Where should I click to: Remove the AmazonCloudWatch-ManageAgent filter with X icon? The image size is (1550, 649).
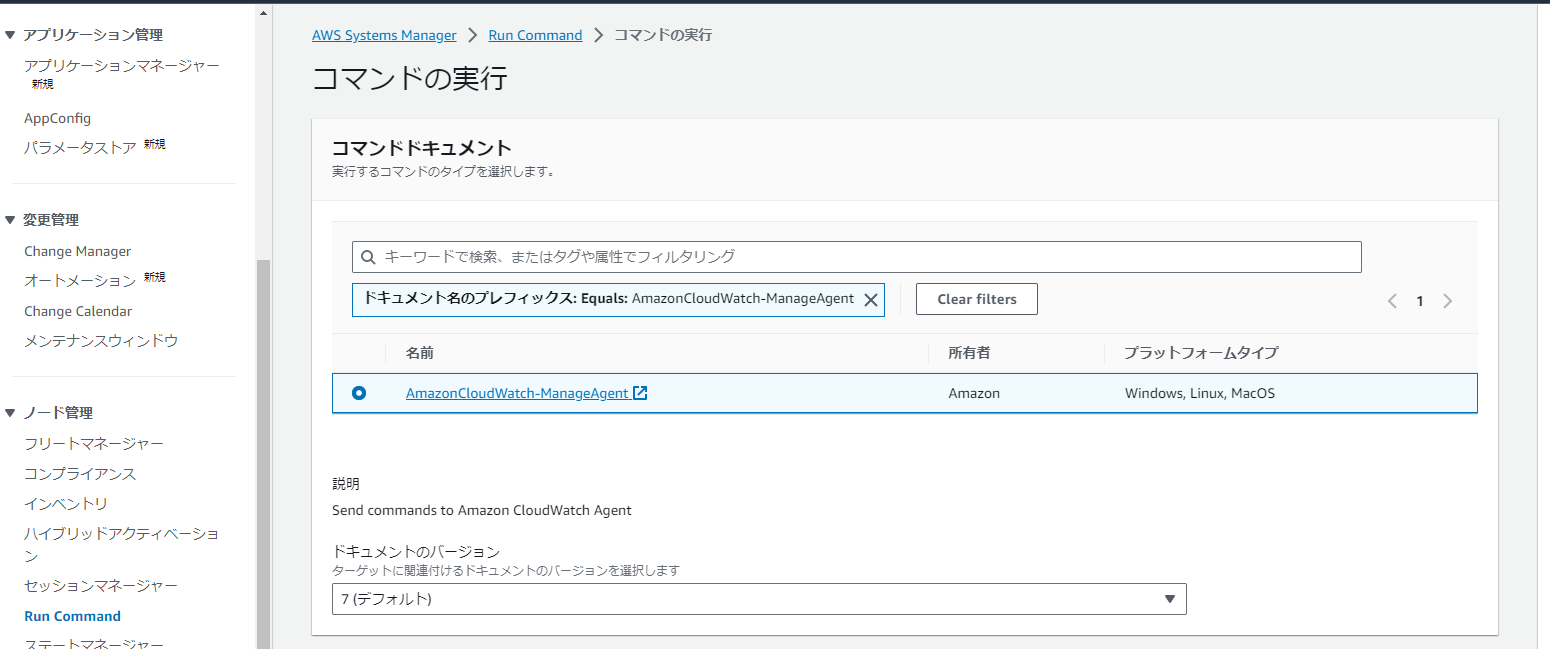click(870, 299)
